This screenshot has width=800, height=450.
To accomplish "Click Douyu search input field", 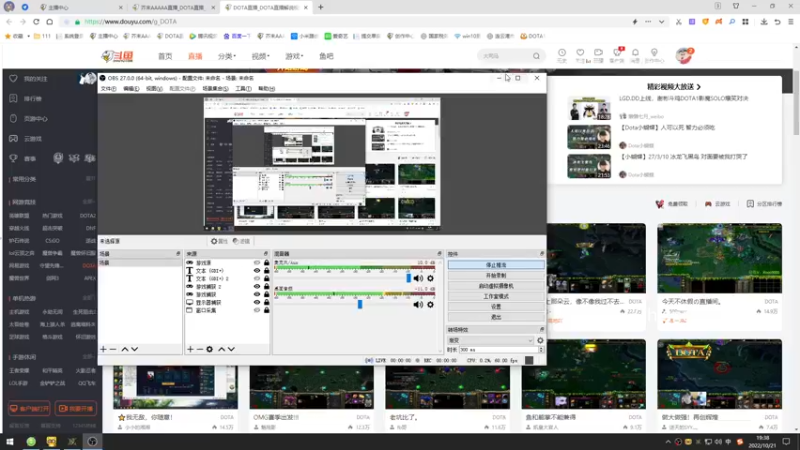I will [x=505, y=56].
